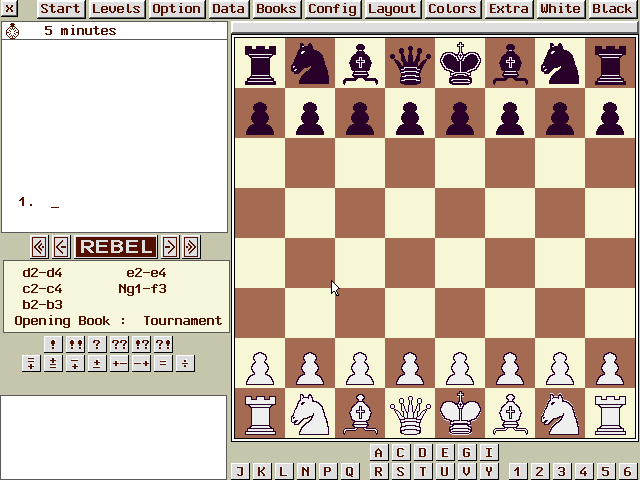640x480 pixels.
Task: Click the E shortcut key button
Action: coord(444,453)
